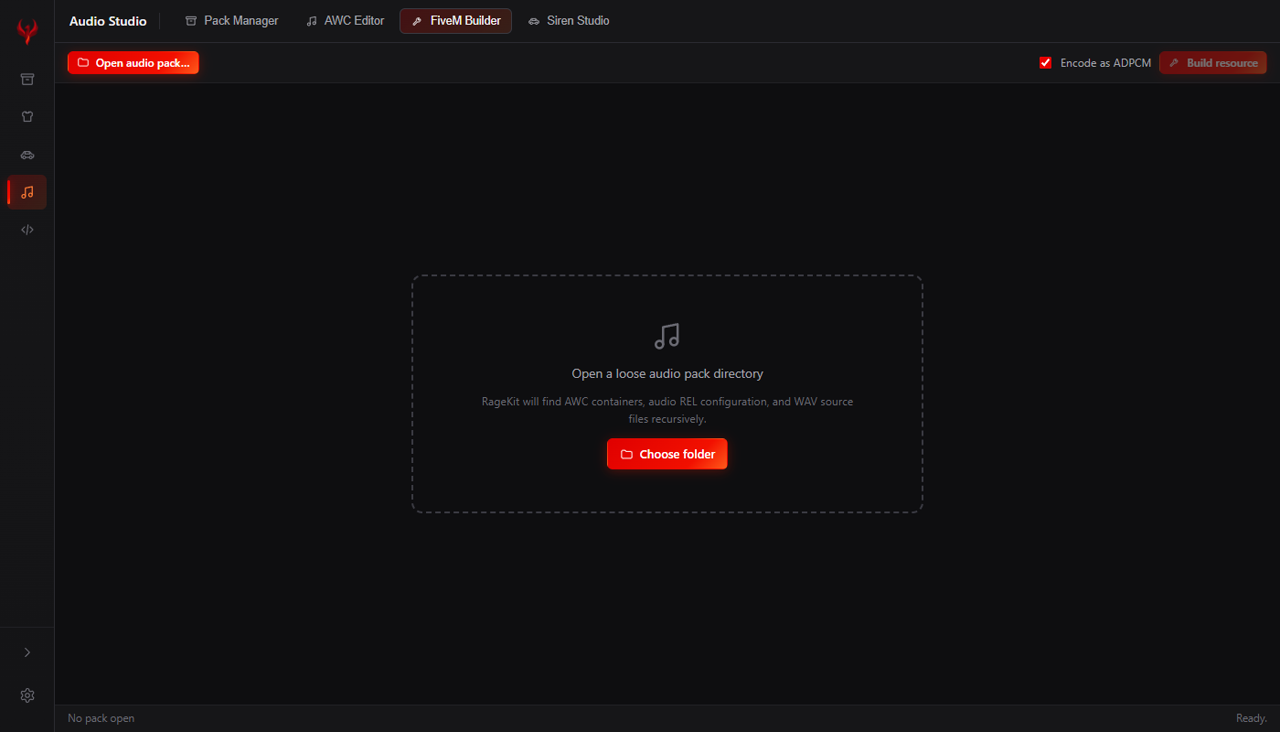Open the vehicle car sidebar icon

[x=27, y=155]
